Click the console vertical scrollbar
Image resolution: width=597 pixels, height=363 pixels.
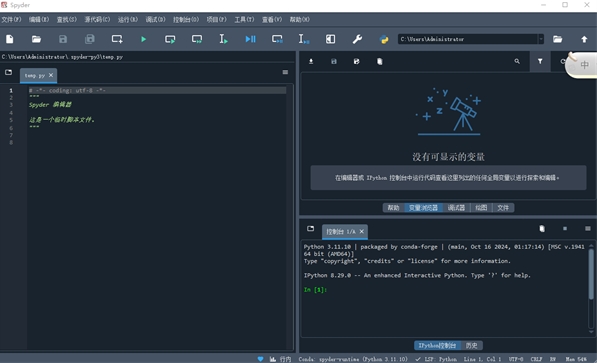tap(591, 273)
